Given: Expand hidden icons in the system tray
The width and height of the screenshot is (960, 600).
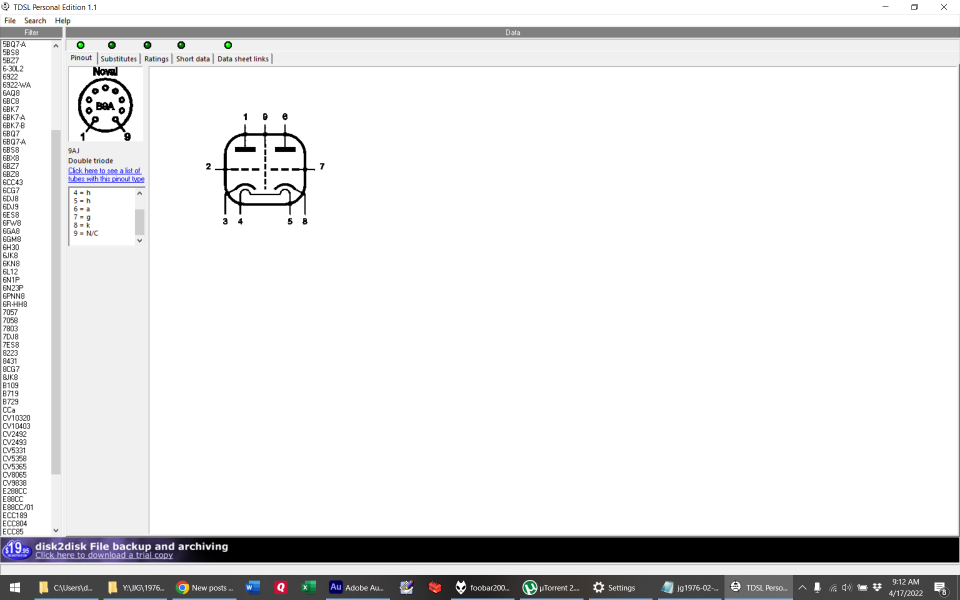Looking at the screenshot, I should tap(801, 587).
